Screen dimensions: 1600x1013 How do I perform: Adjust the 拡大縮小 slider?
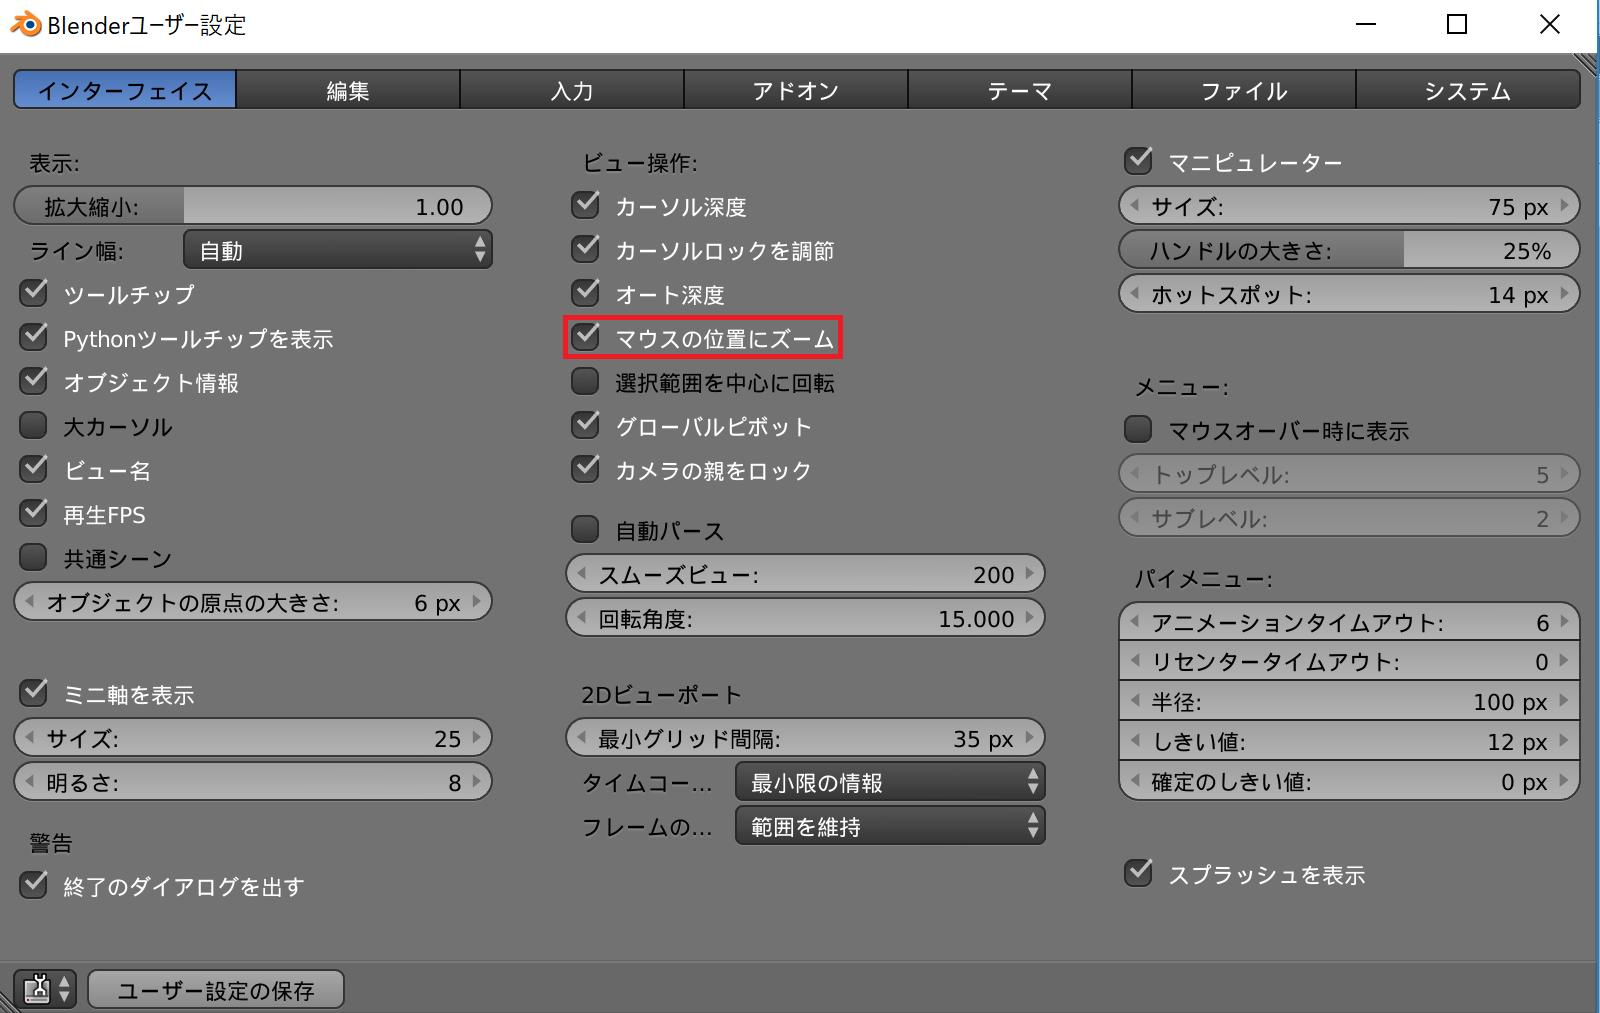coord(253,206)
